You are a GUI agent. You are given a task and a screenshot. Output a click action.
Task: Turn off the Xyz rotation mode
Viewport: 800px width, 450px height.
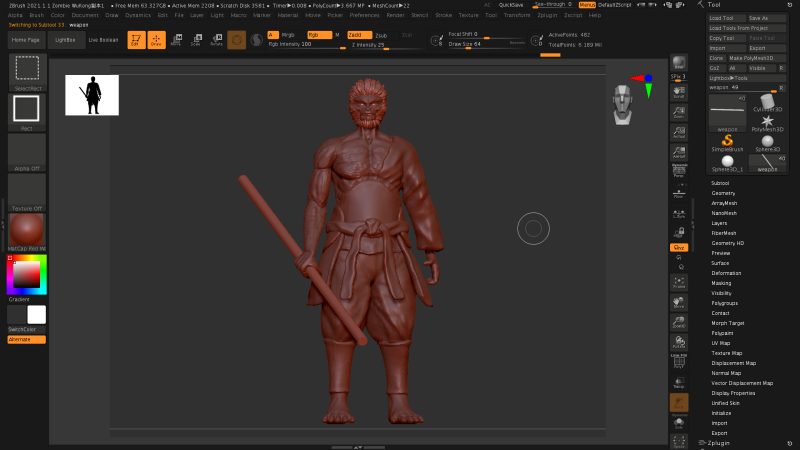coord(679,246)
